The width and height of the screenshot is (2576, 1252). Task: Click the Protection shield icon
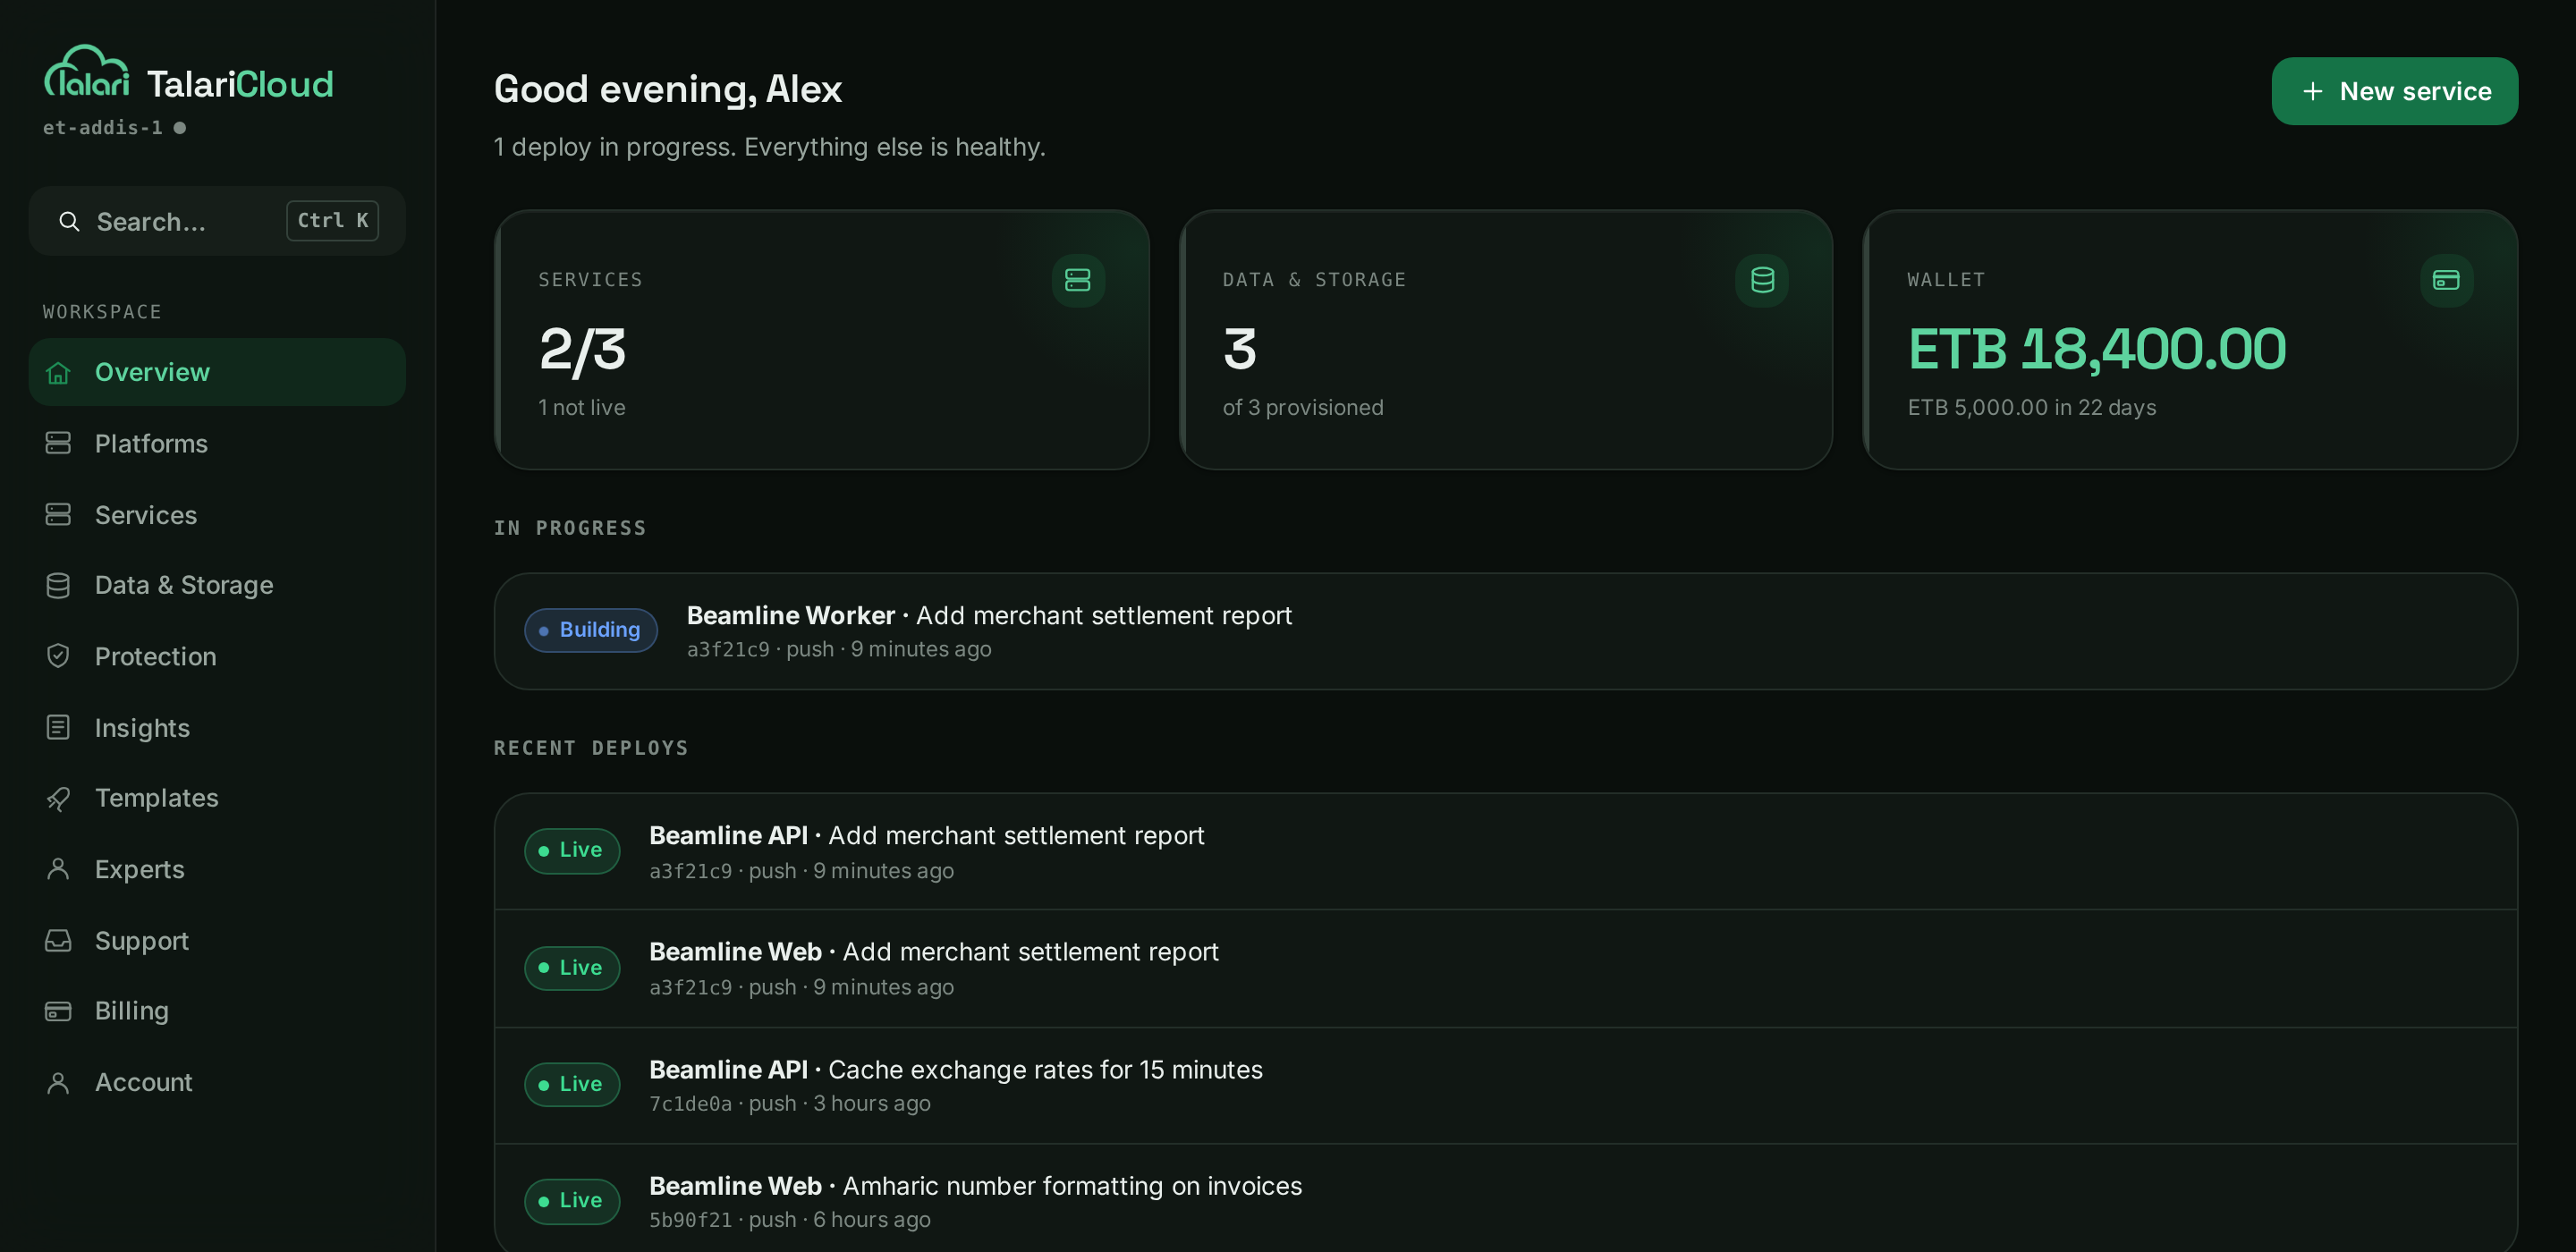58,657
